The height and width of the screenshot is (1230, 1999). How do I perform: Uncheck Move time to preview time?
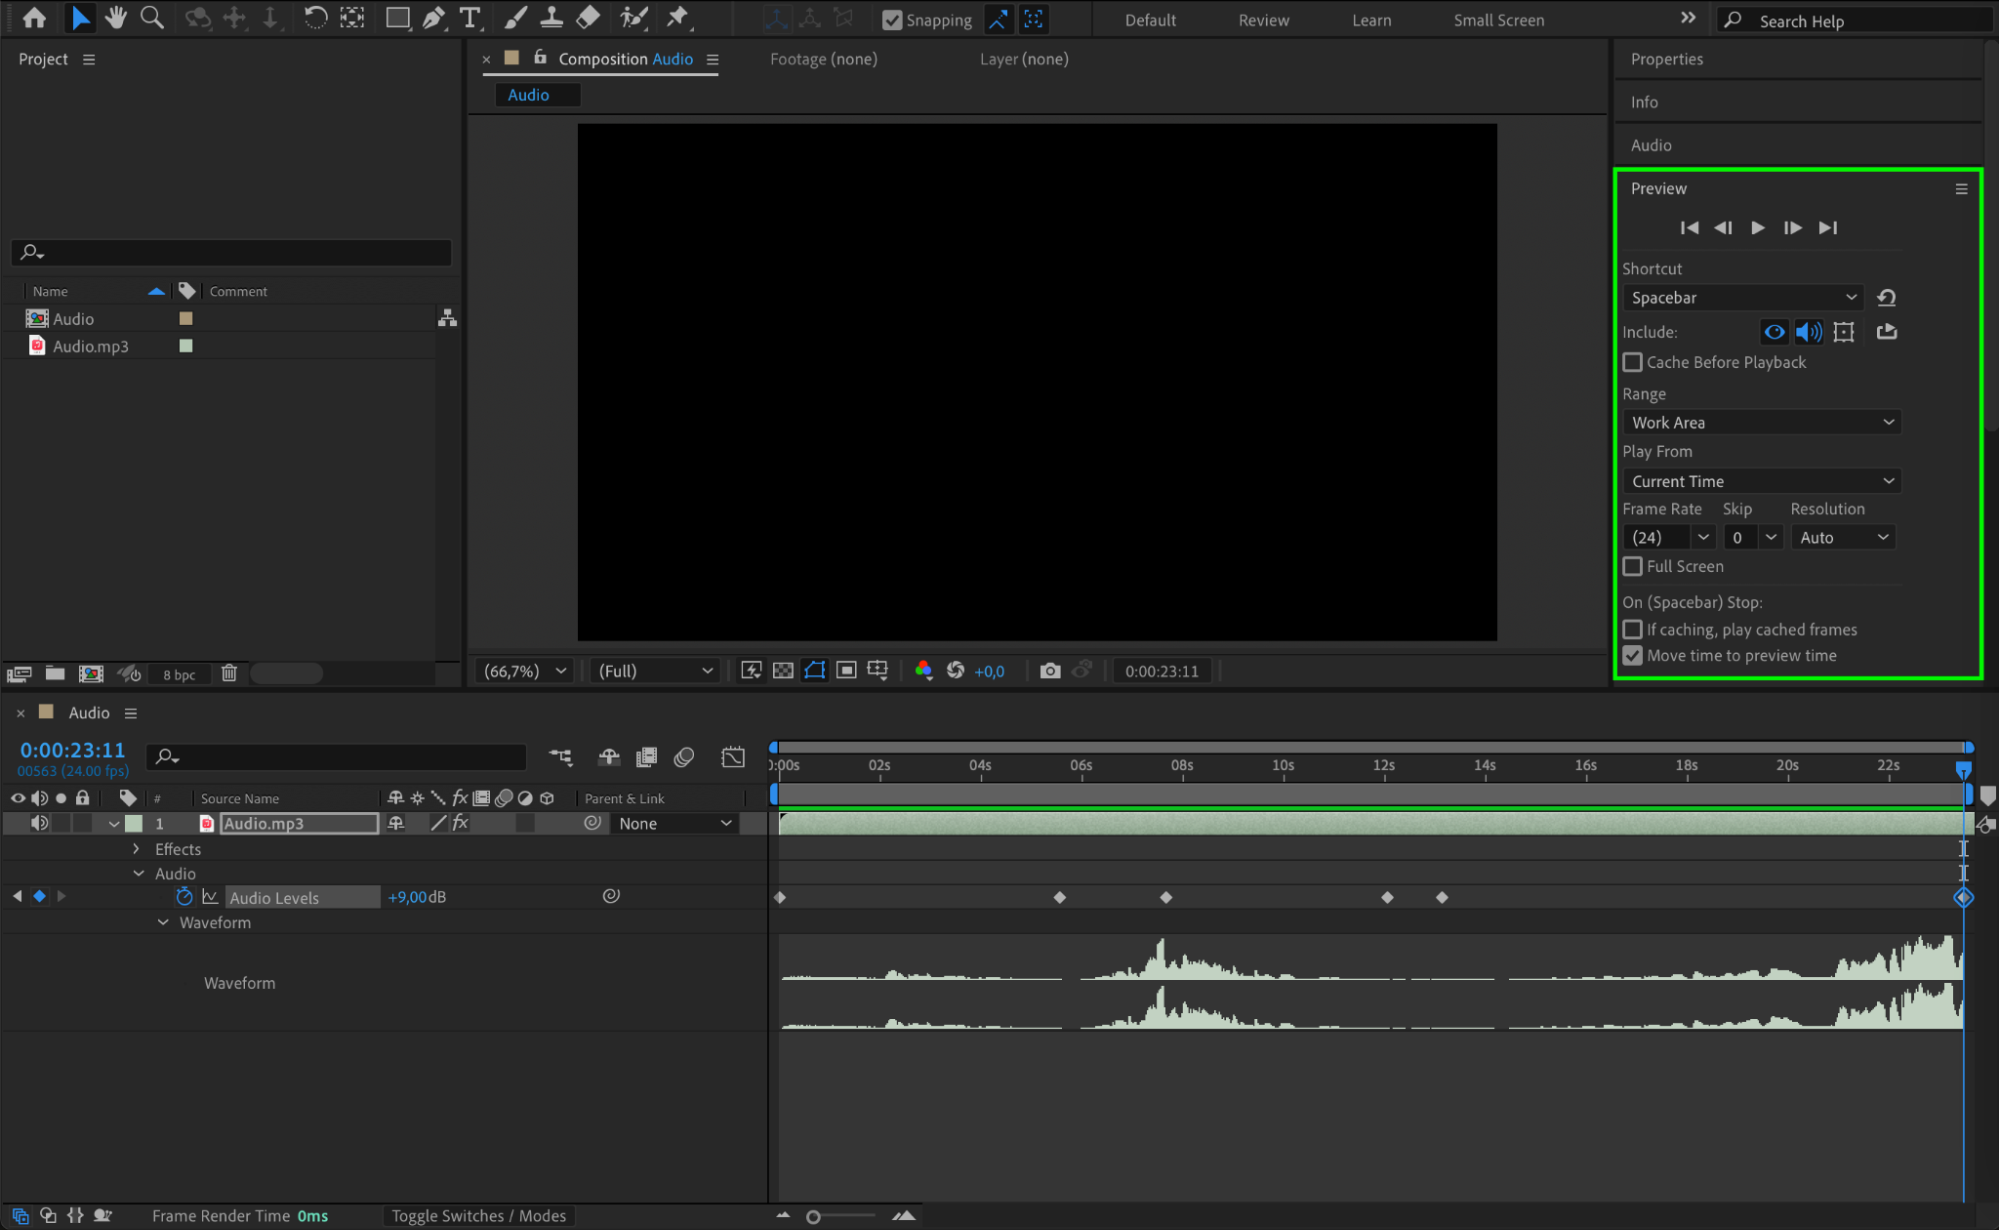[x=1633, y=656]
